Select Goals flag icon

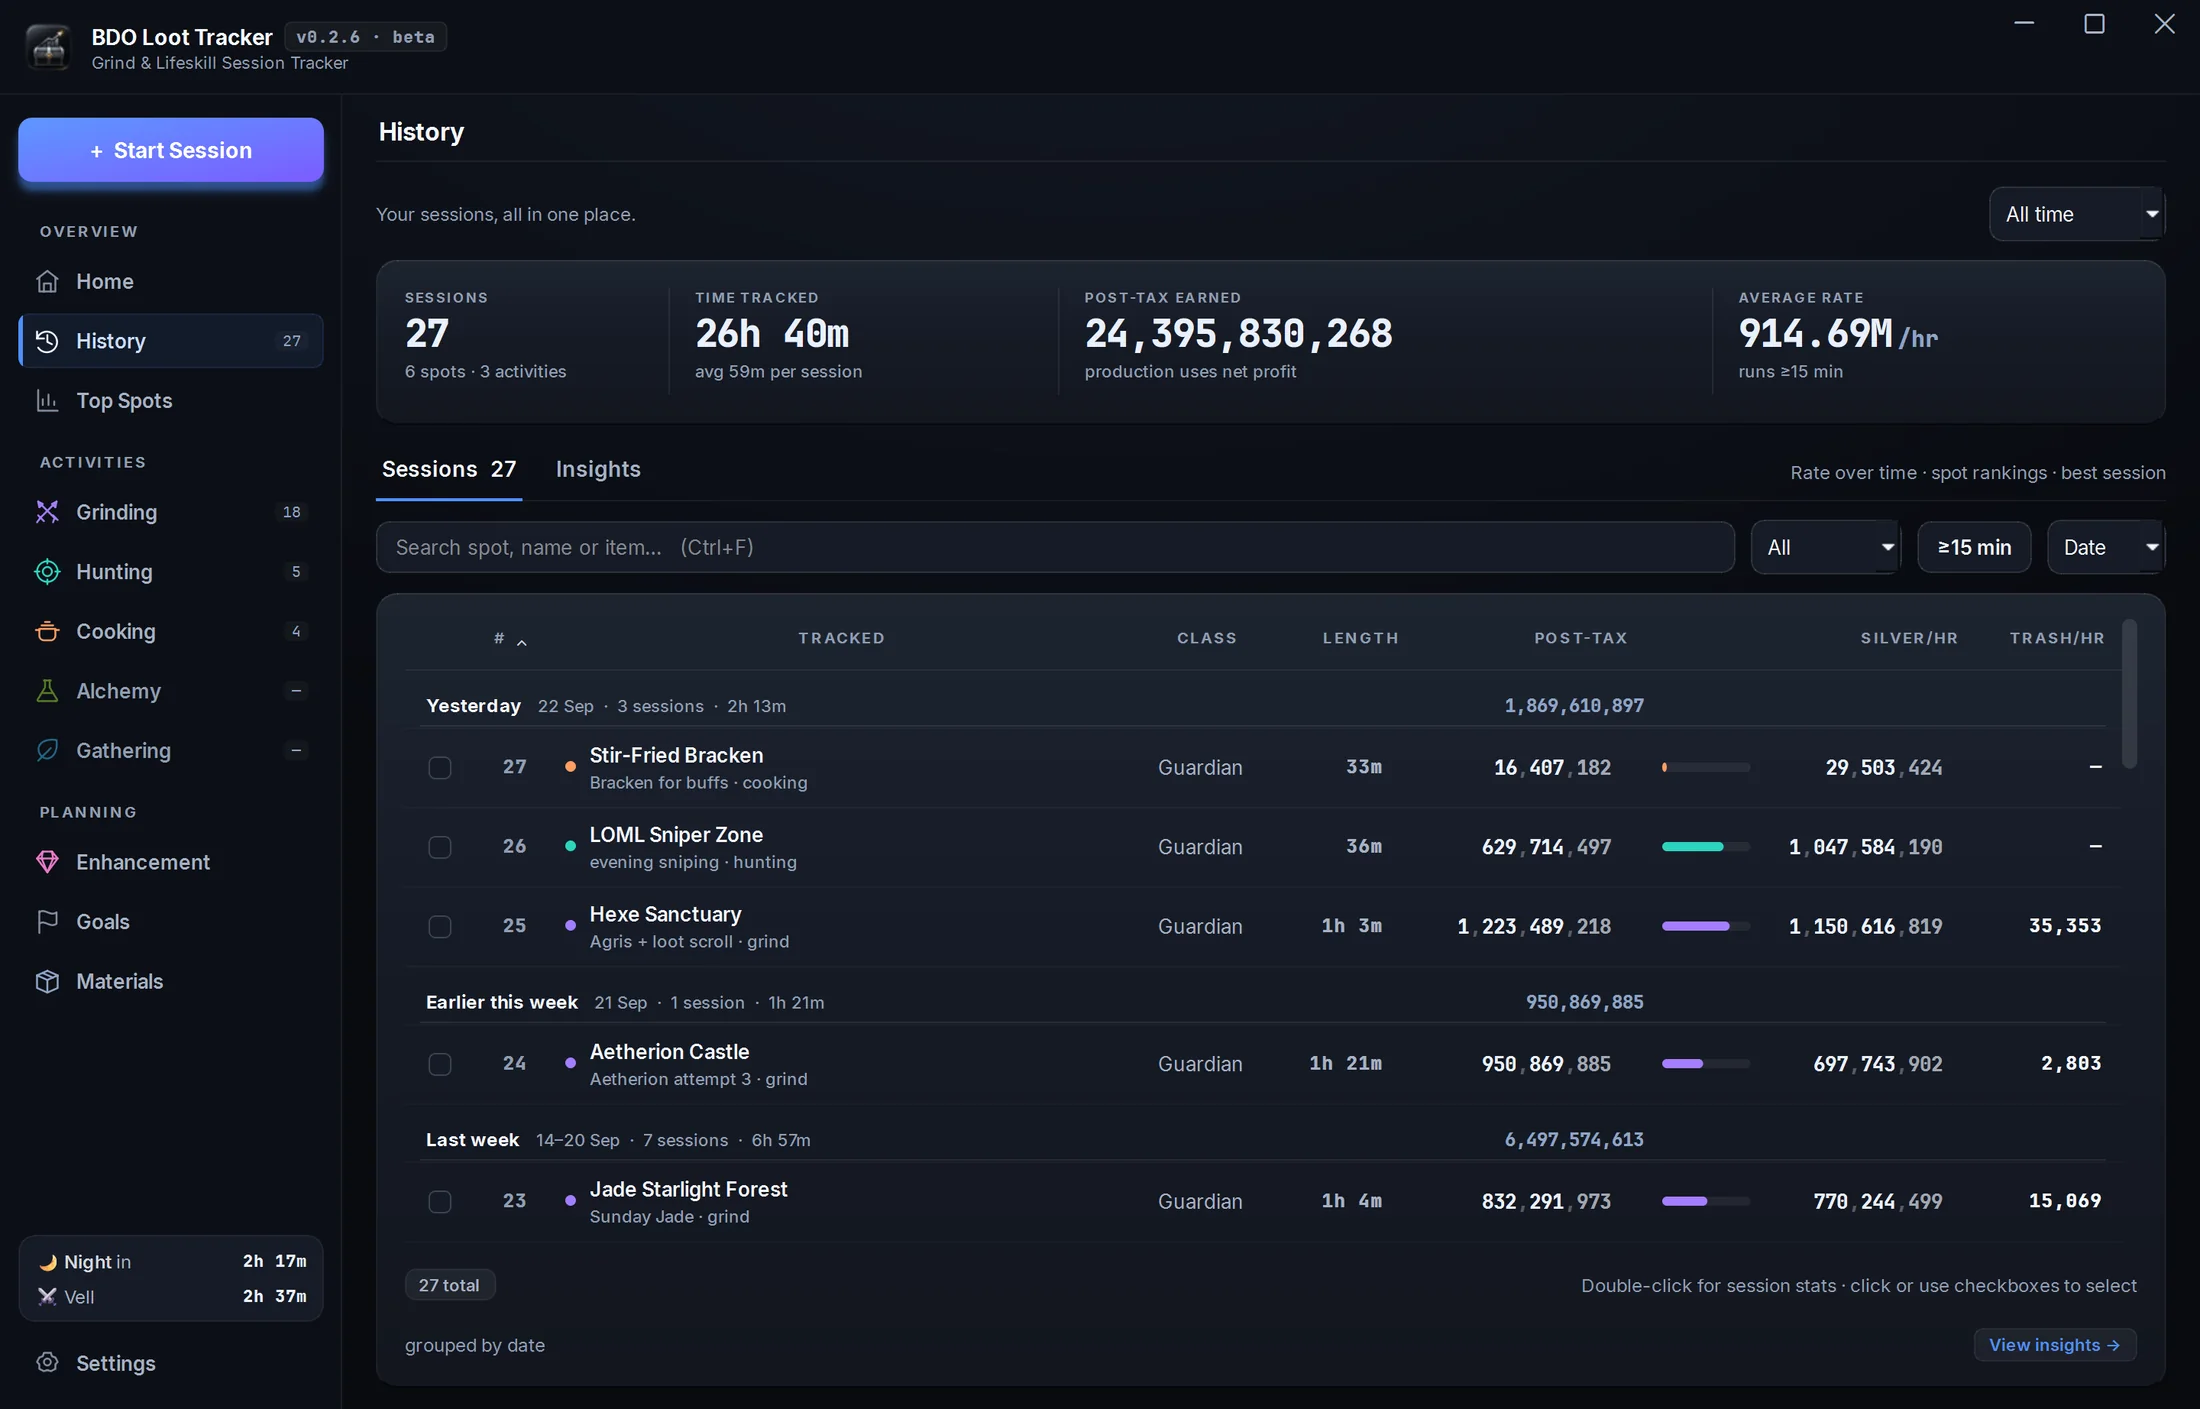[47, 922]
